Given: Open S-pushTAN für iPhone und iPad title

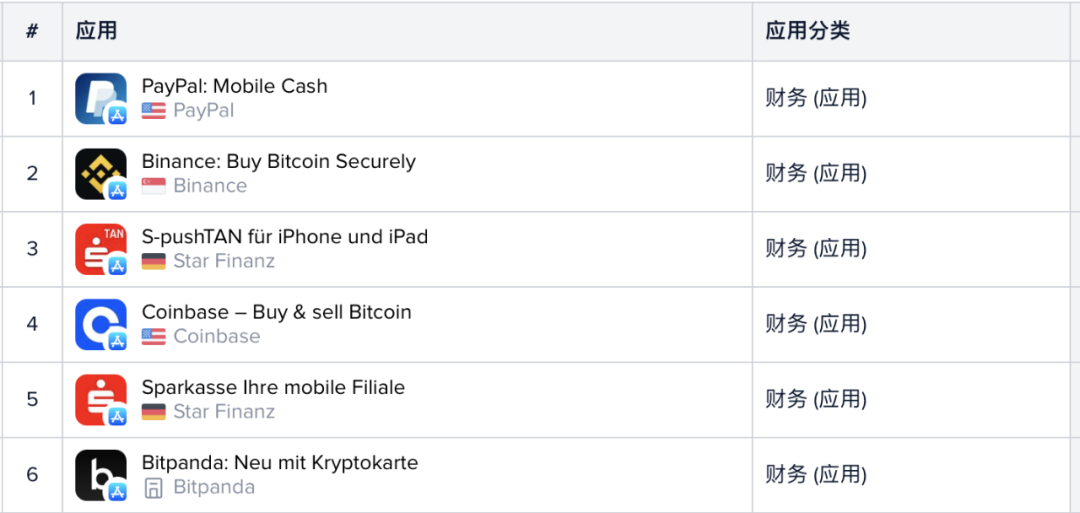Looking at the screenshot, I should 285,237.
